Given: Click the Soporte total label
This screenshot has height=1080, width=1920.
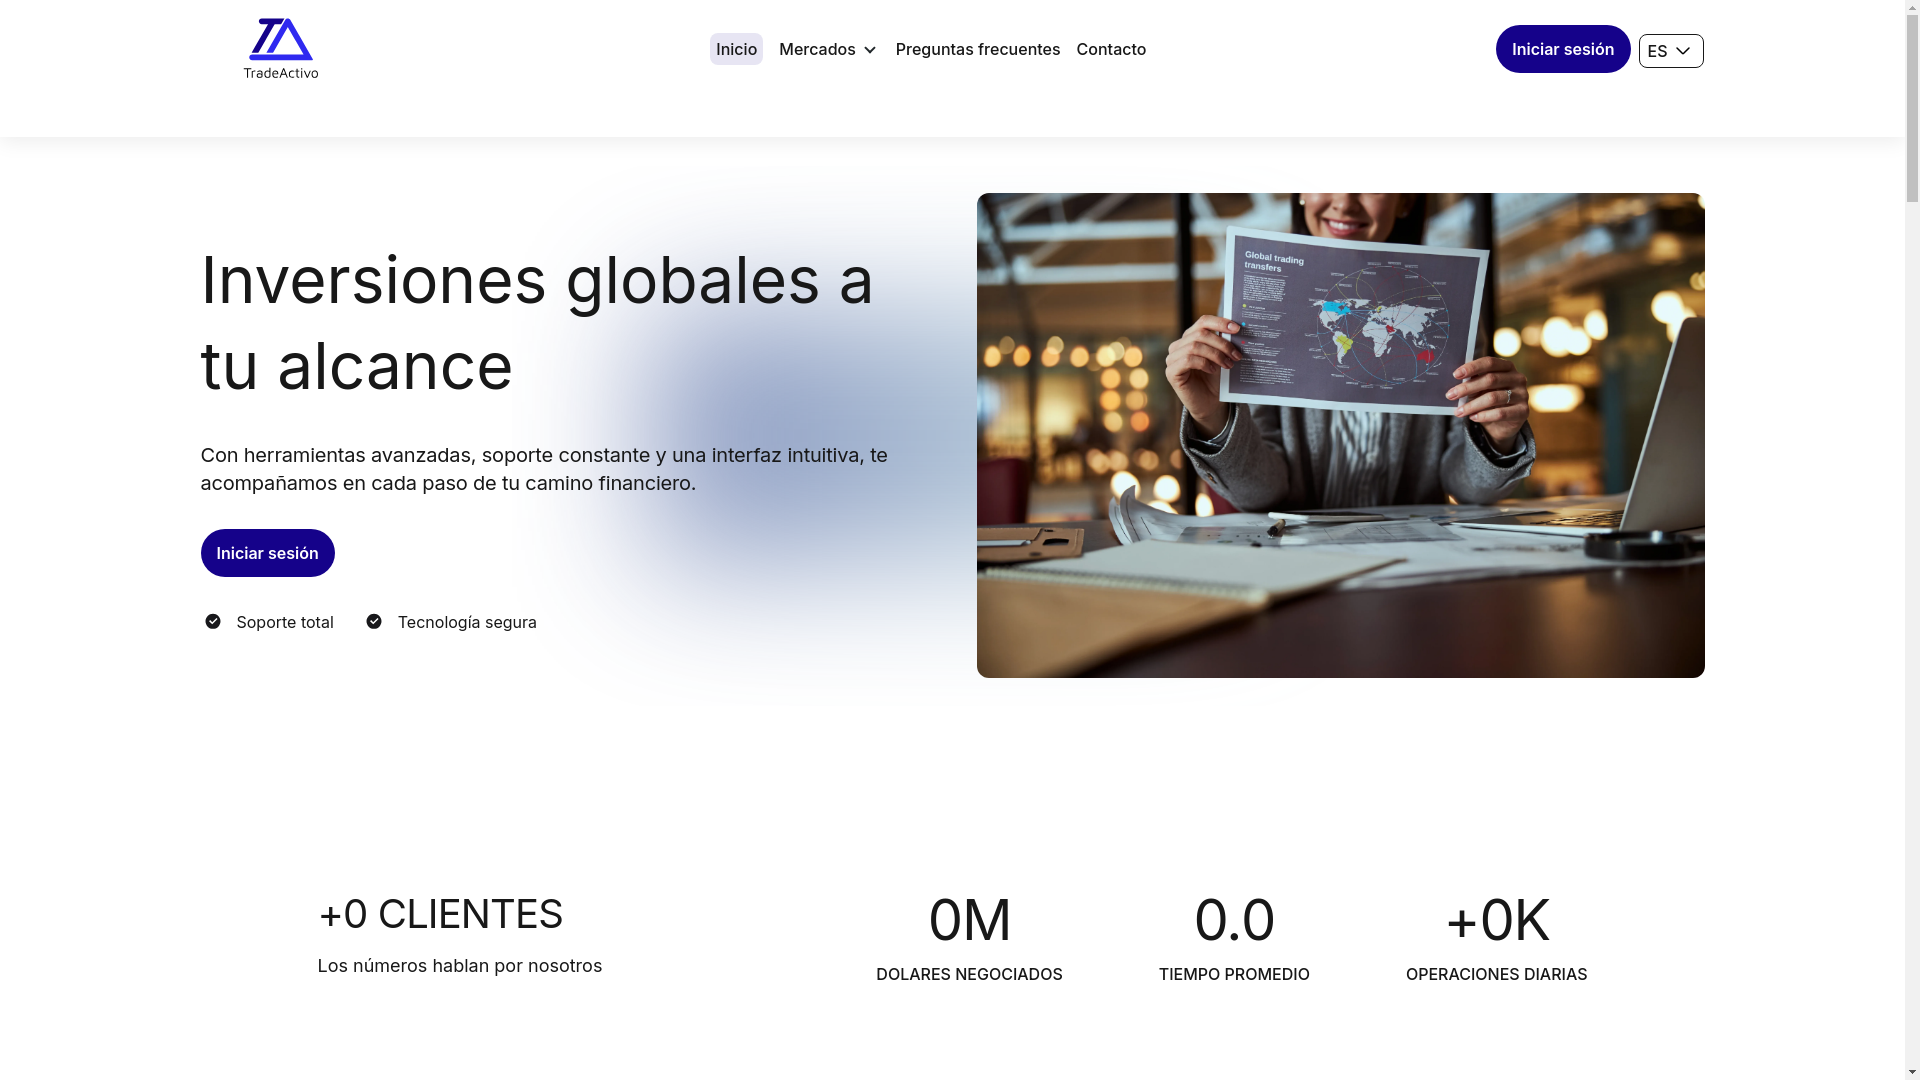Looking at the screenshot, I should coord(285,622).
